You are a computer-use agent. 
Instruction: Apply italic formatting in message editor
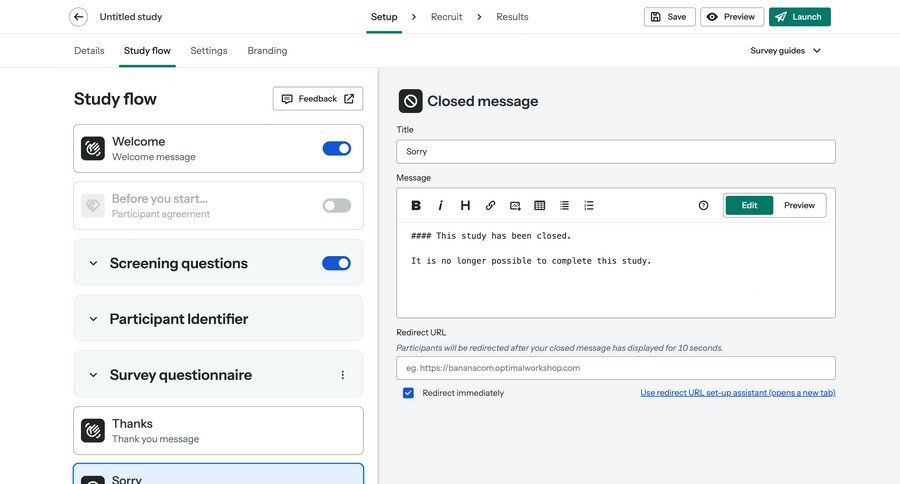pos(440,205)
